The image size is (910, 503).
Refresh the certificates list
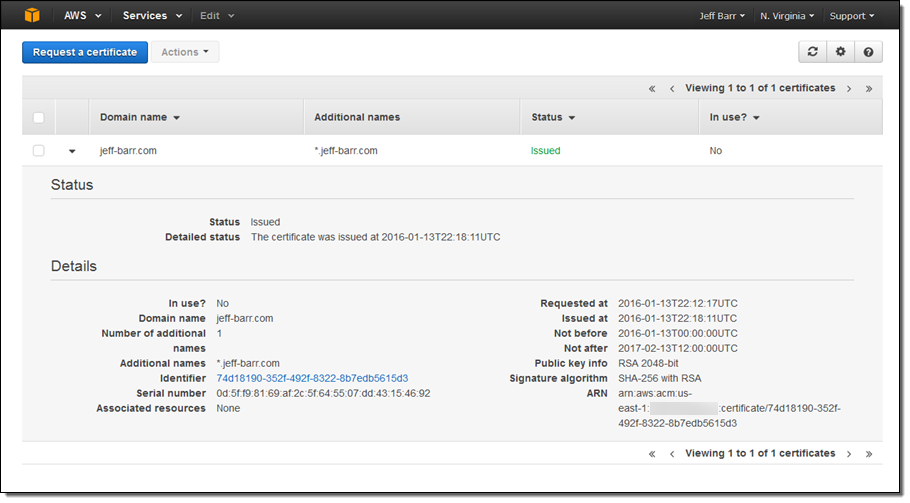click(x=812, y=52)
